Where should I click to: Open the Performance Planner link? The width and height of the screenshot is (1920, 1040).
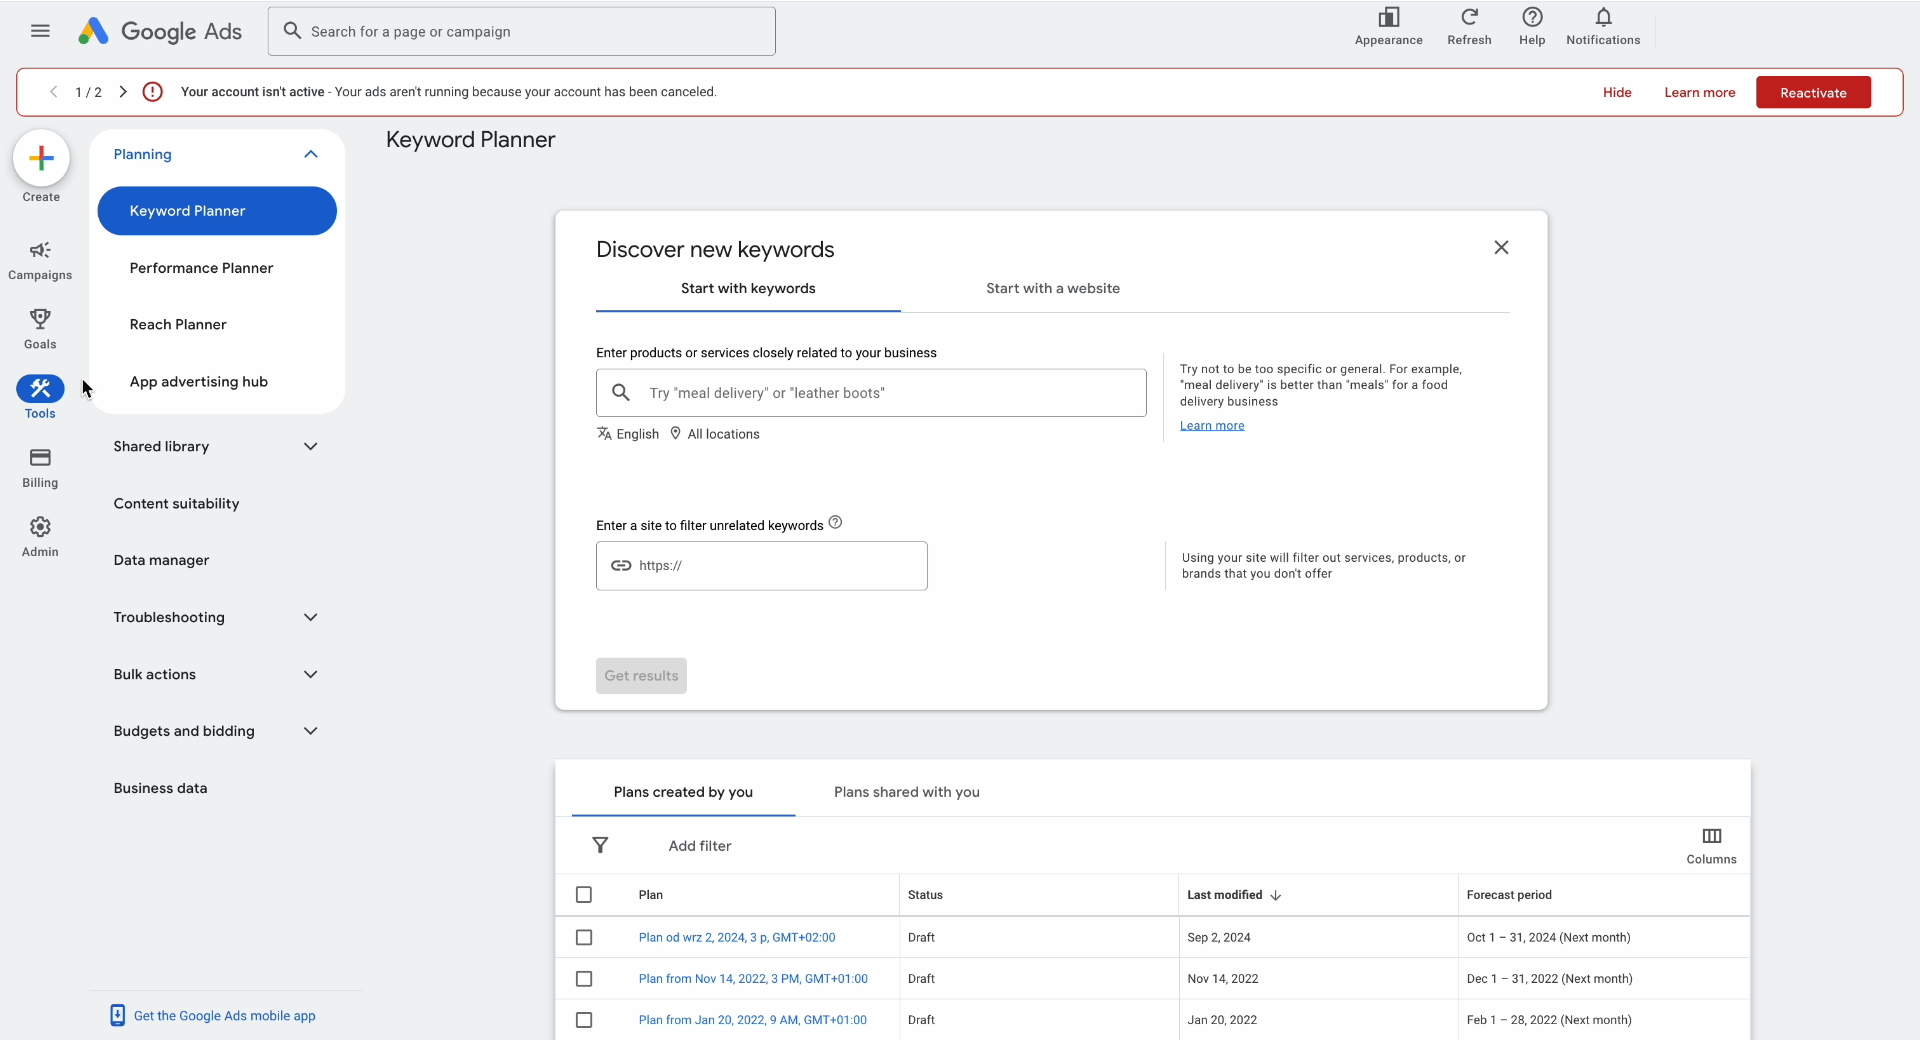point(201,268)
